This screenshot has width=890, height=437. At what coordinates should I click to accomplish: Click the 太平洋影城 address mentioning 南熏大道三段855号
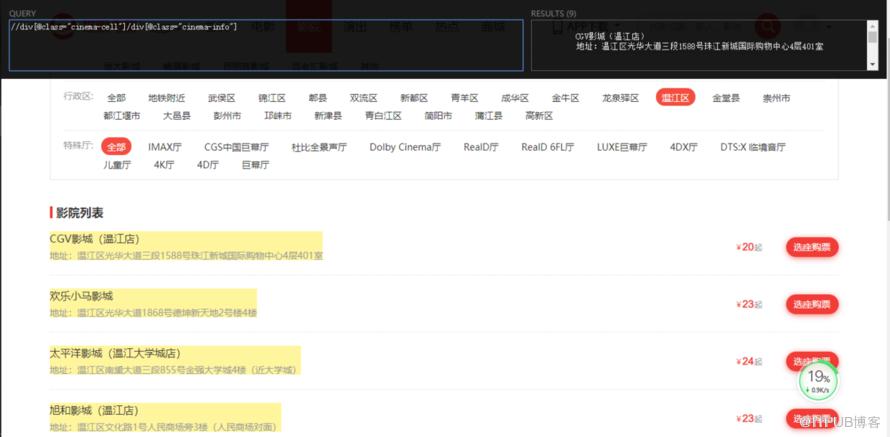173,370
